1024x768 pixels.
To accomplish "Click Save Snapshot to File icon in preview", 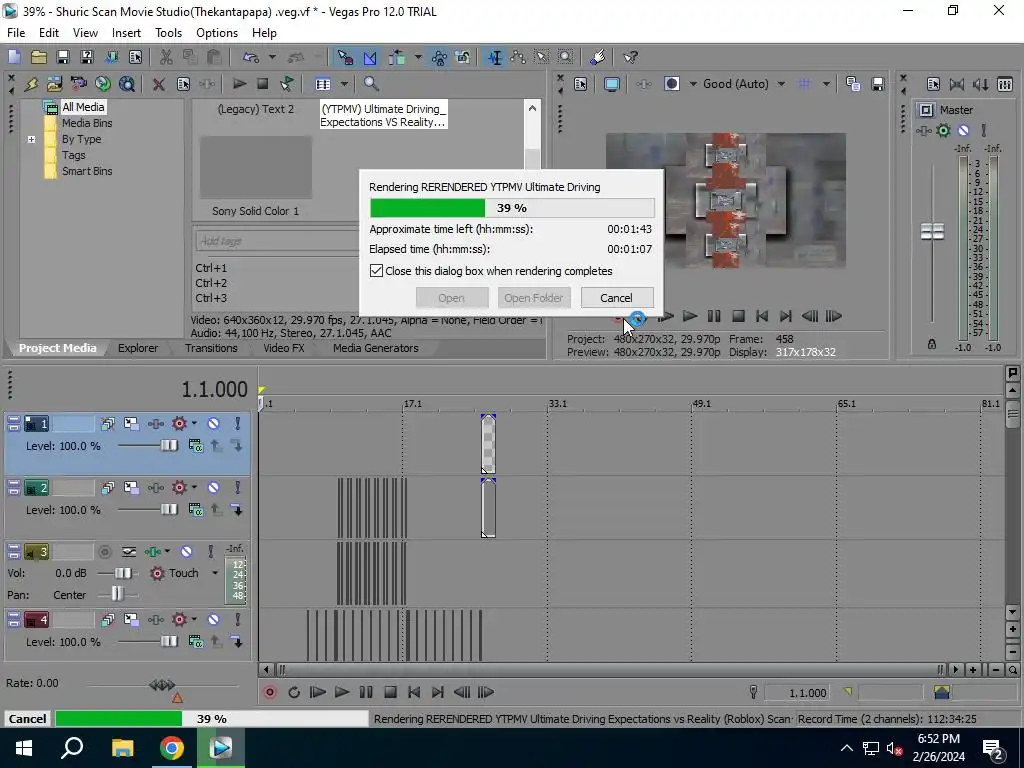I will pyautogui.click(x=878, y=84).
